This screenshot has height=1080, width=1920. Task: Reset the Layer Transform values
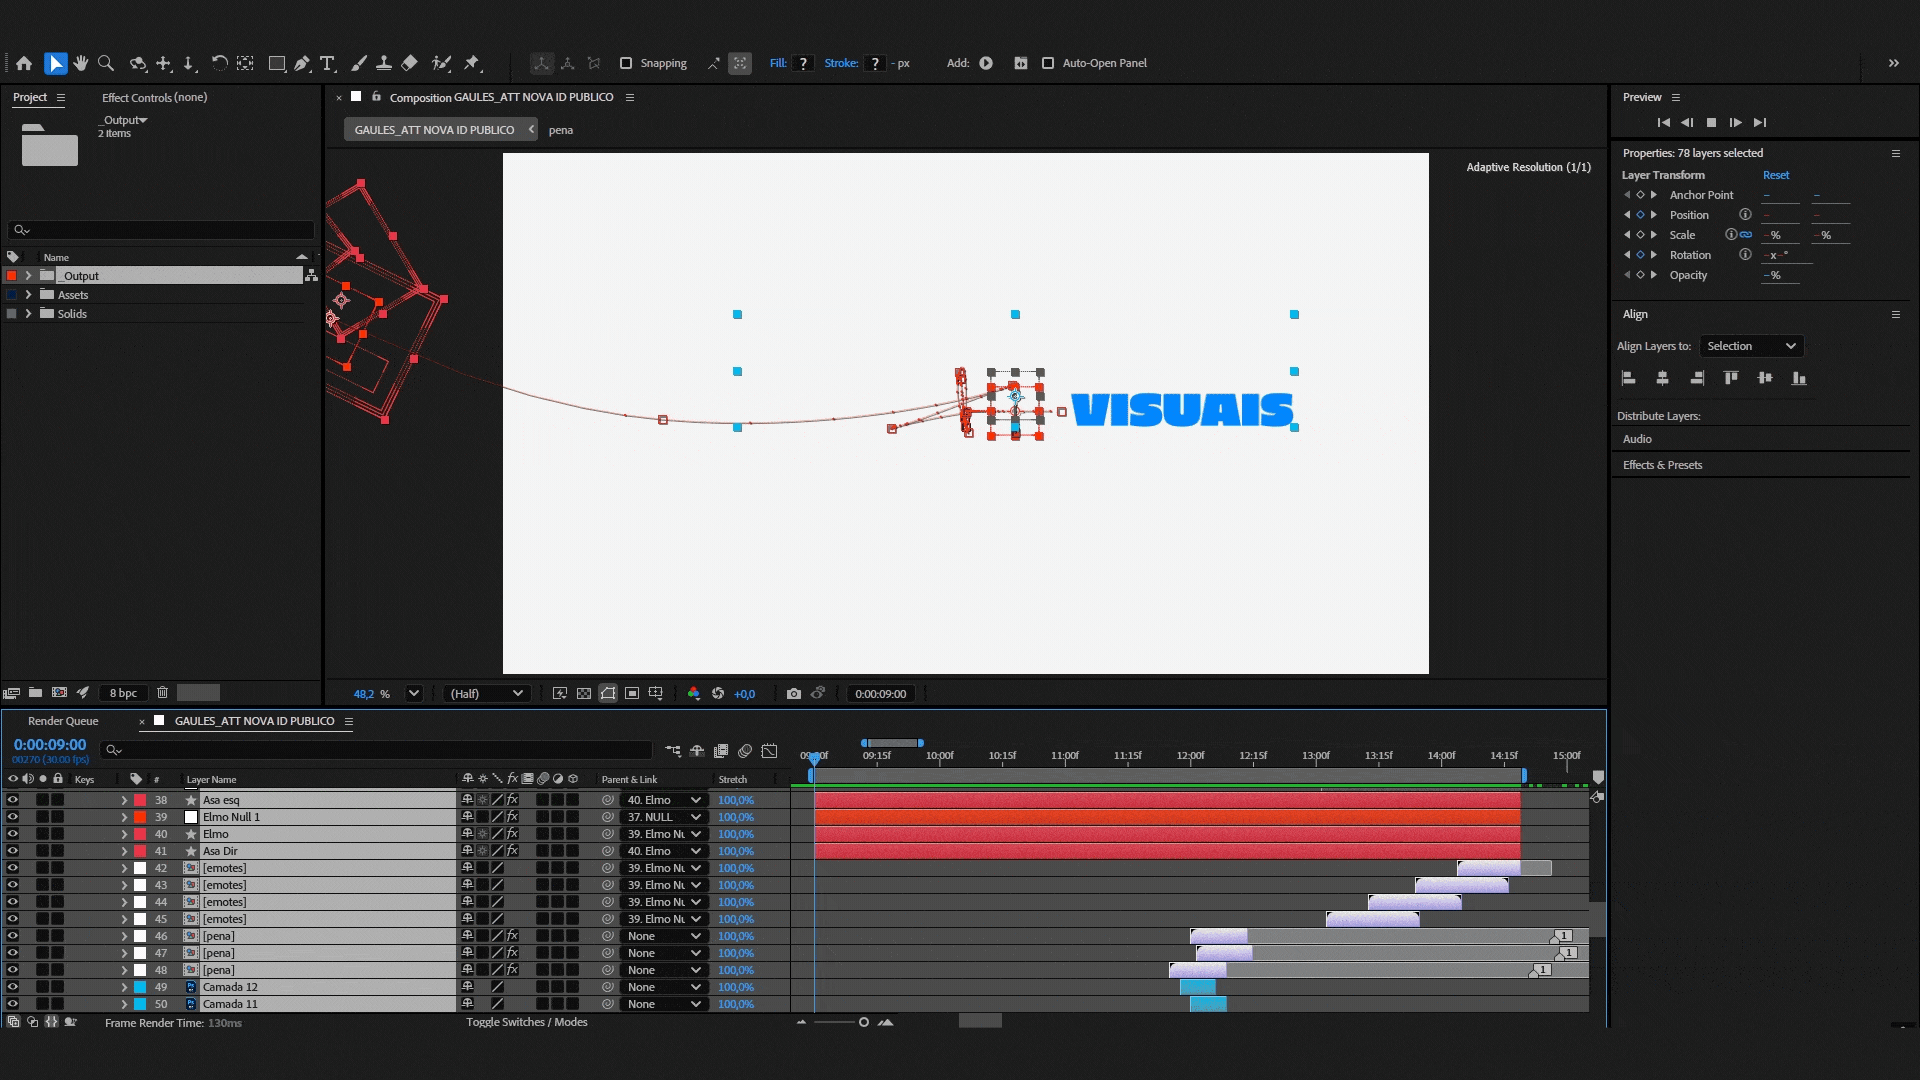(1776, 175)
